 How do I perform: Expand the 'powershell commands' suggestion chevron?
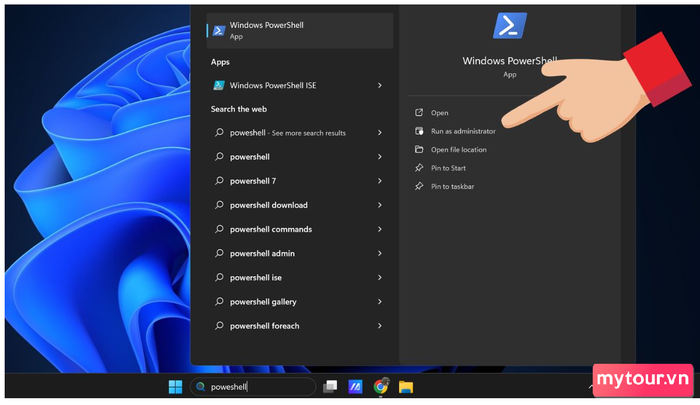[379, 229]
